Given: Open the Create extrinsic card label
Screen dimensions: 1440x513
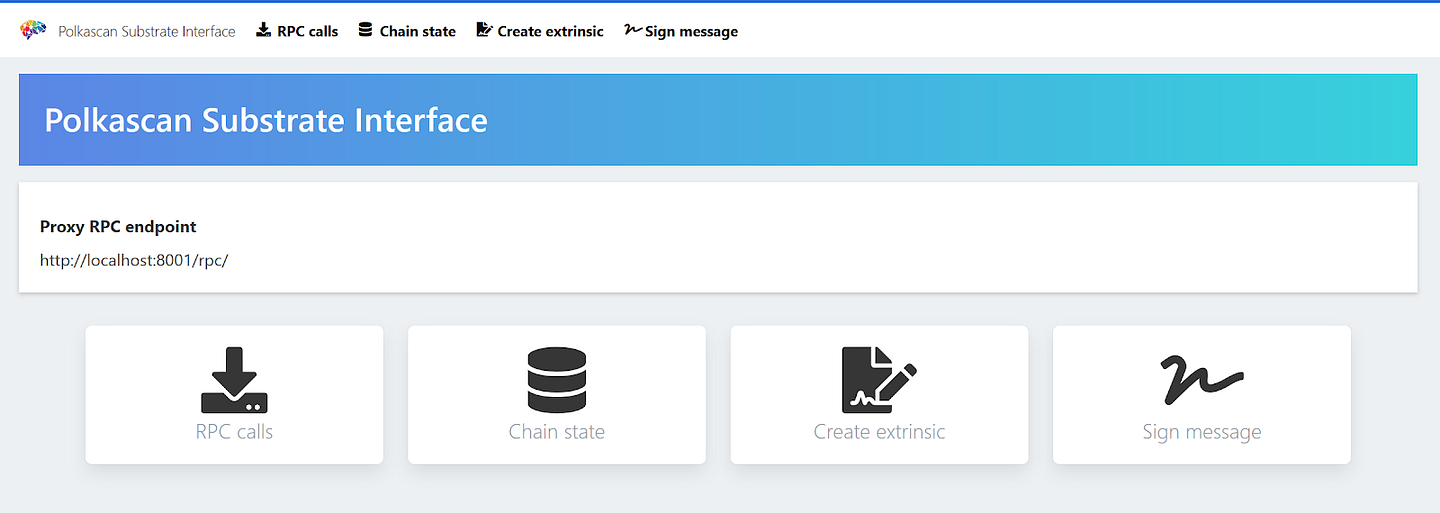Looking at the screenshot, I should tap(879, 432).
